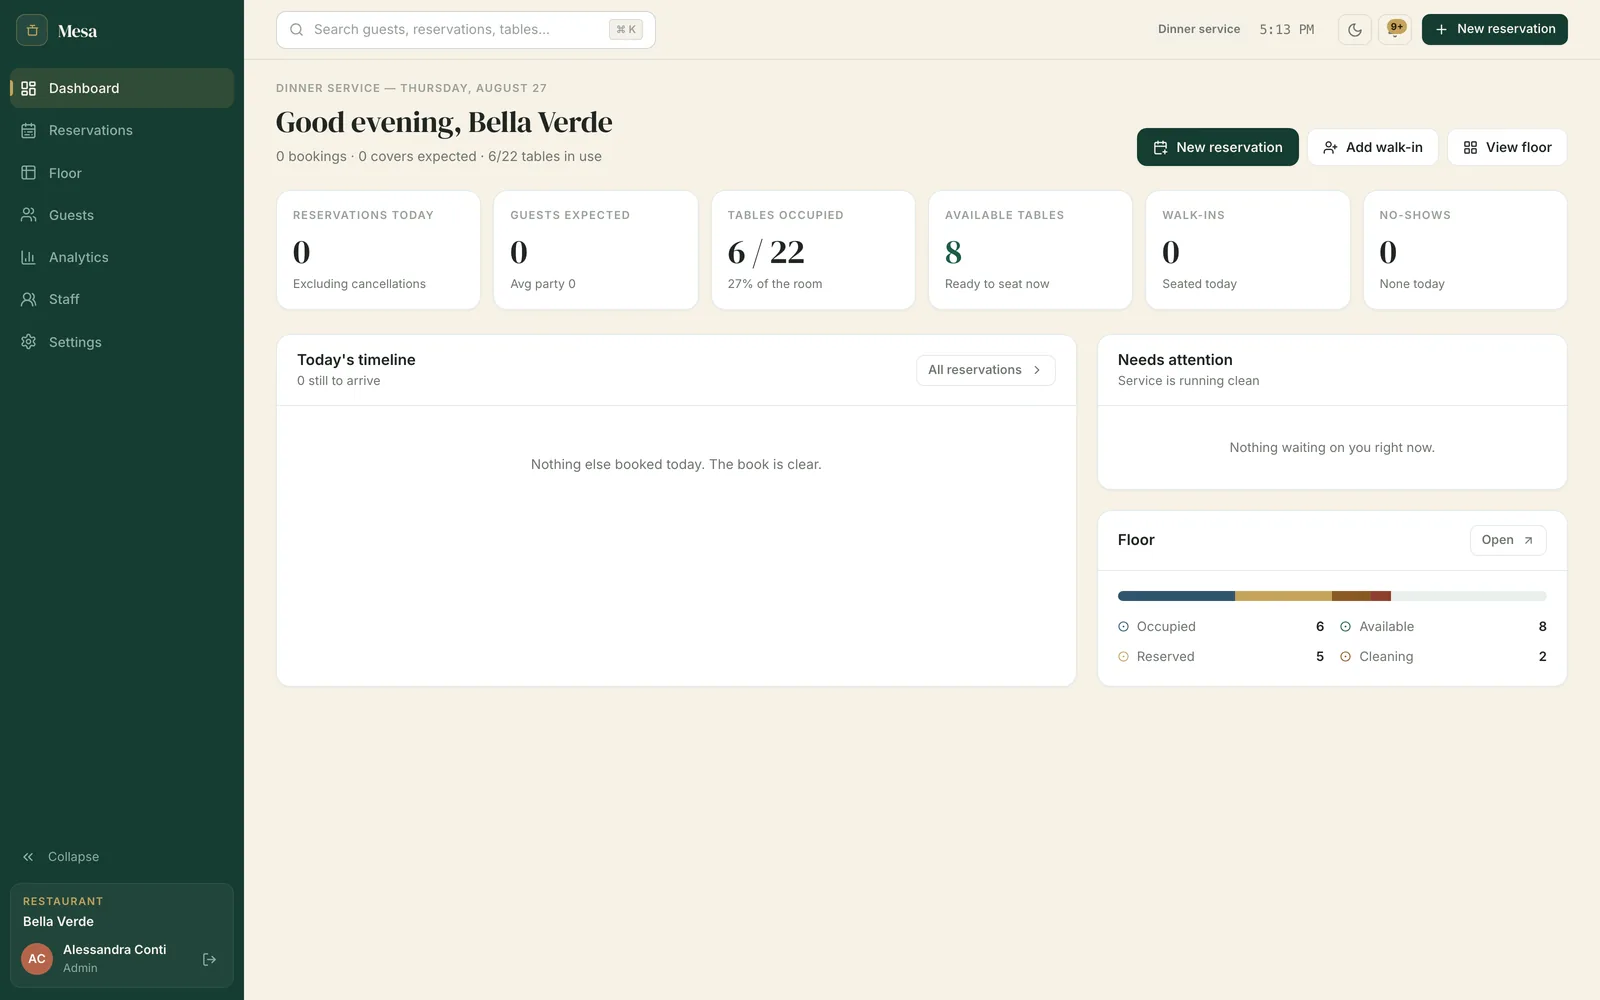Click the Staff person icon
The height and width of the screenshot is (1000, 1600).
click(x=28, y=299)
